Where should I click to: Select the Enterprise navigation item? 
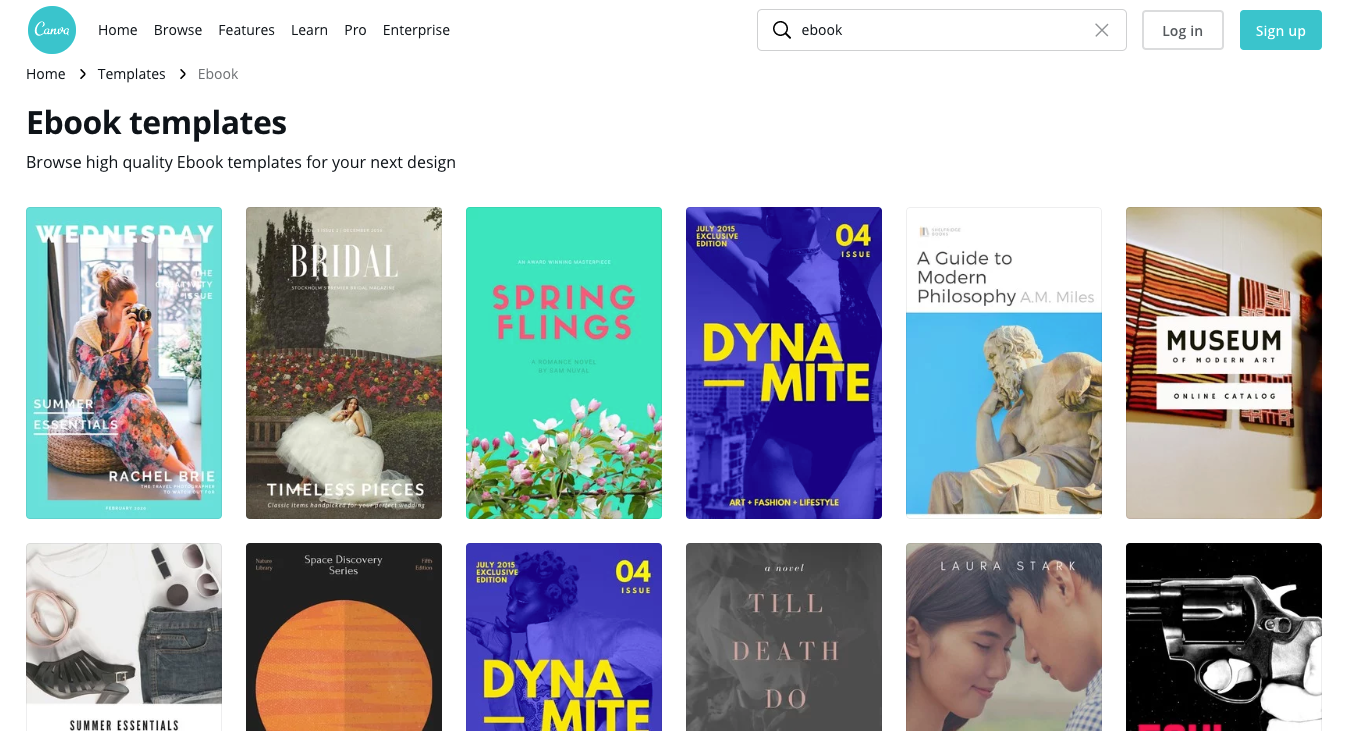(416, 30)
